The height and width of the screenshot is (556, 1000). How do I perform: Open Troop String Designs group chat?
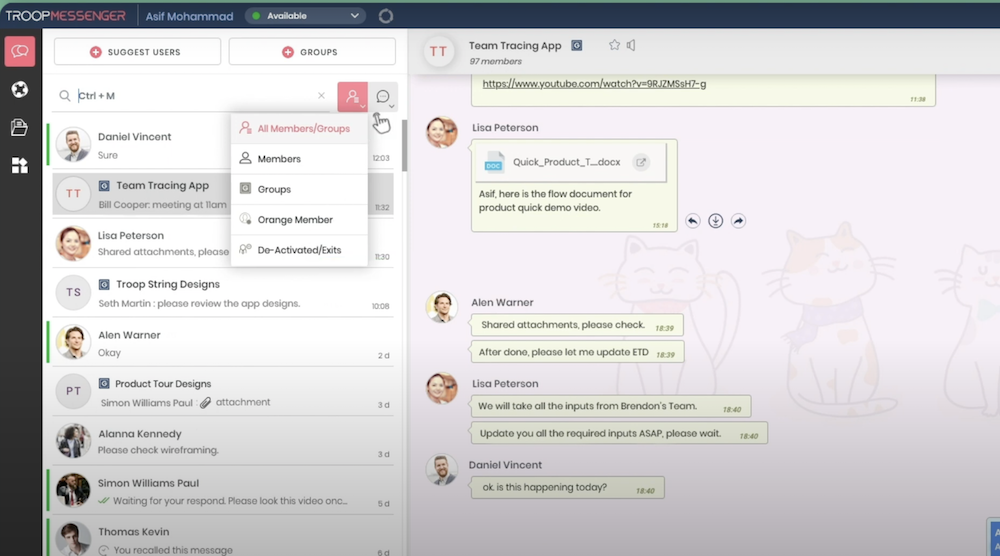(223, 293)
